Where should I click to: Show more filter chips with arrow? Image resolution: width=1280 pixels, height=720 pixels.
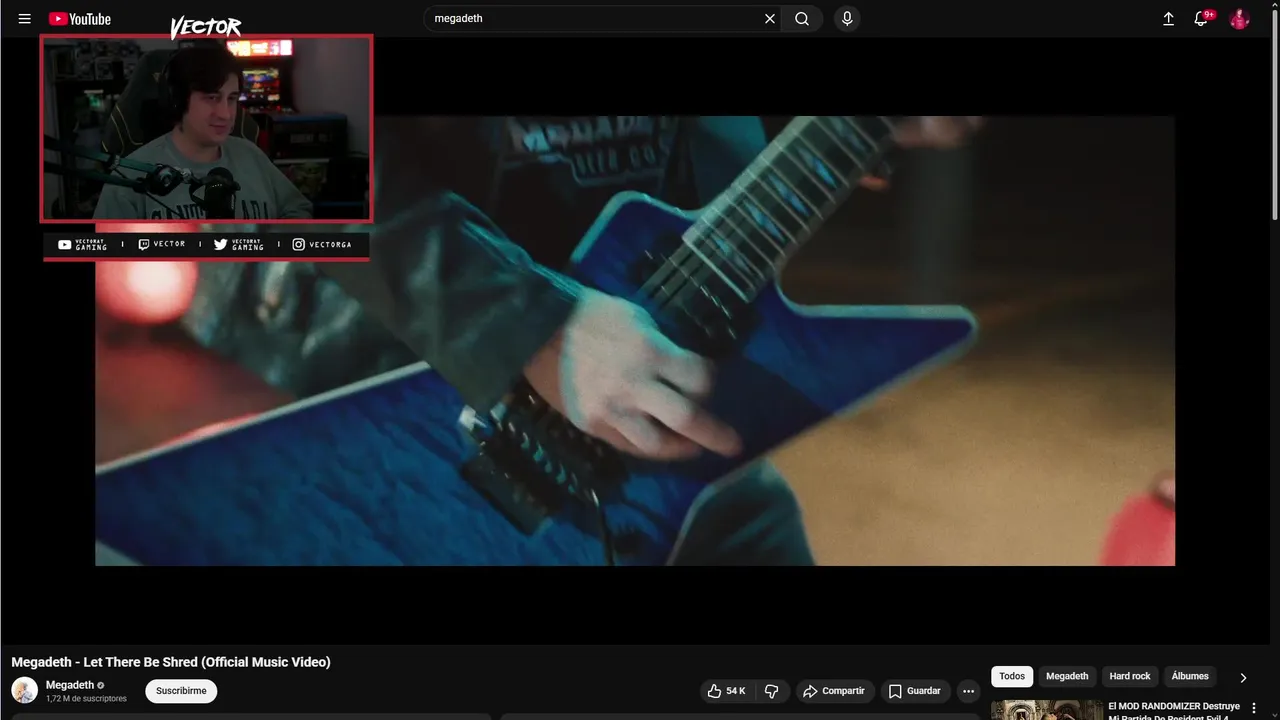click(x=1243, y=678)
